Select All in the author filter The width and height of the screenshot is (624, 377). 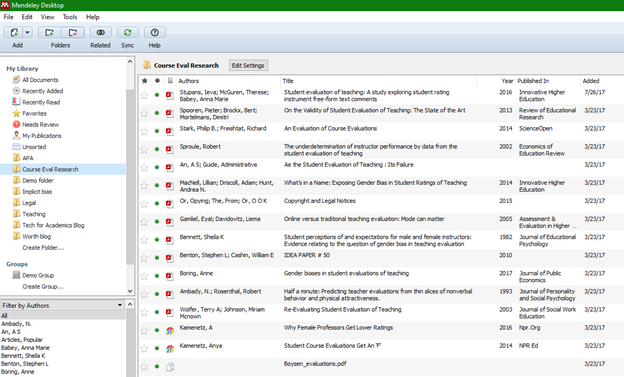[62, 316]
